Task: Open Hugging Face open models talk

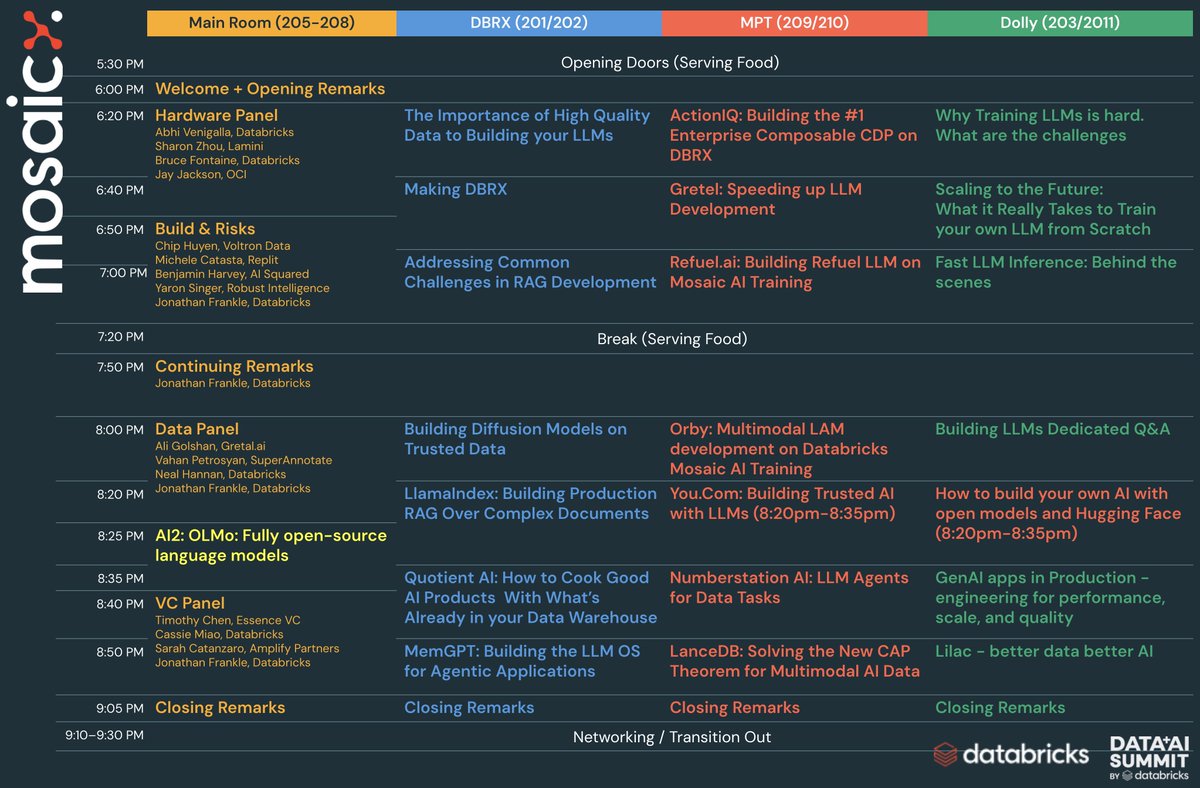Action: coord(1058,513)
